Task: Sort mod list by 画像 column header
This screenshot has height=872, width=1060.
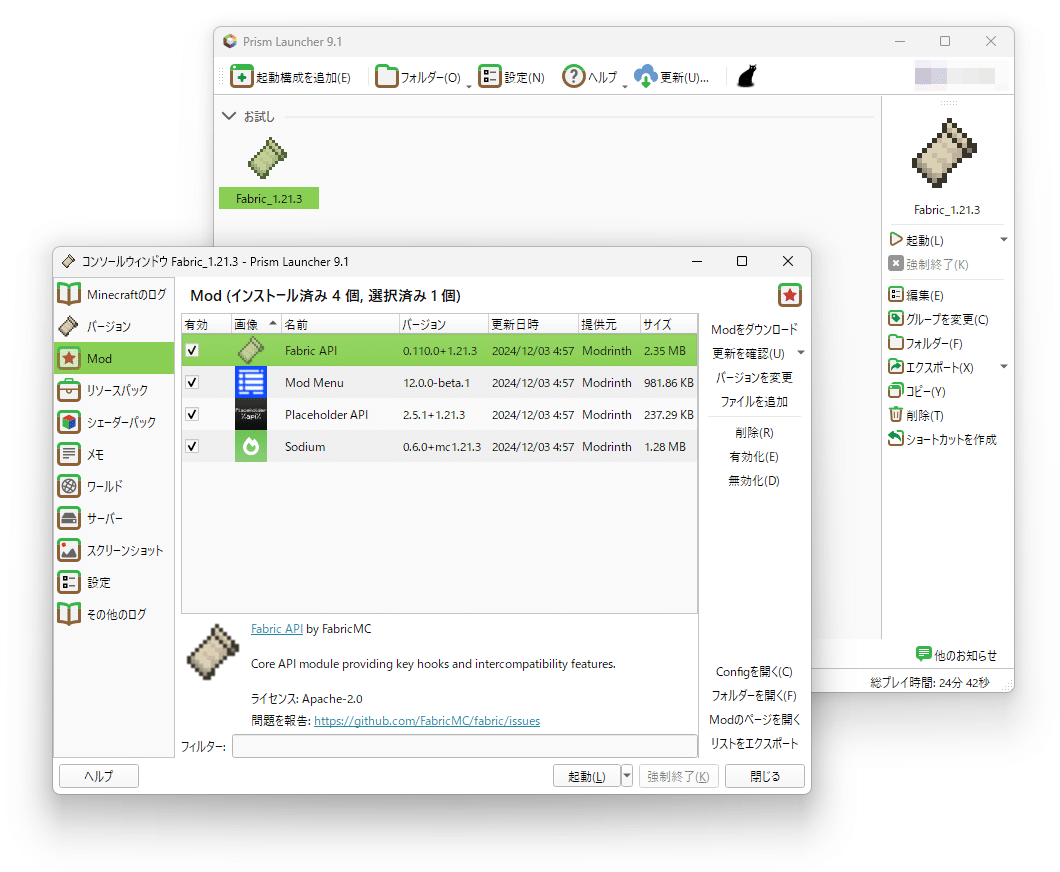Action: 255,324
